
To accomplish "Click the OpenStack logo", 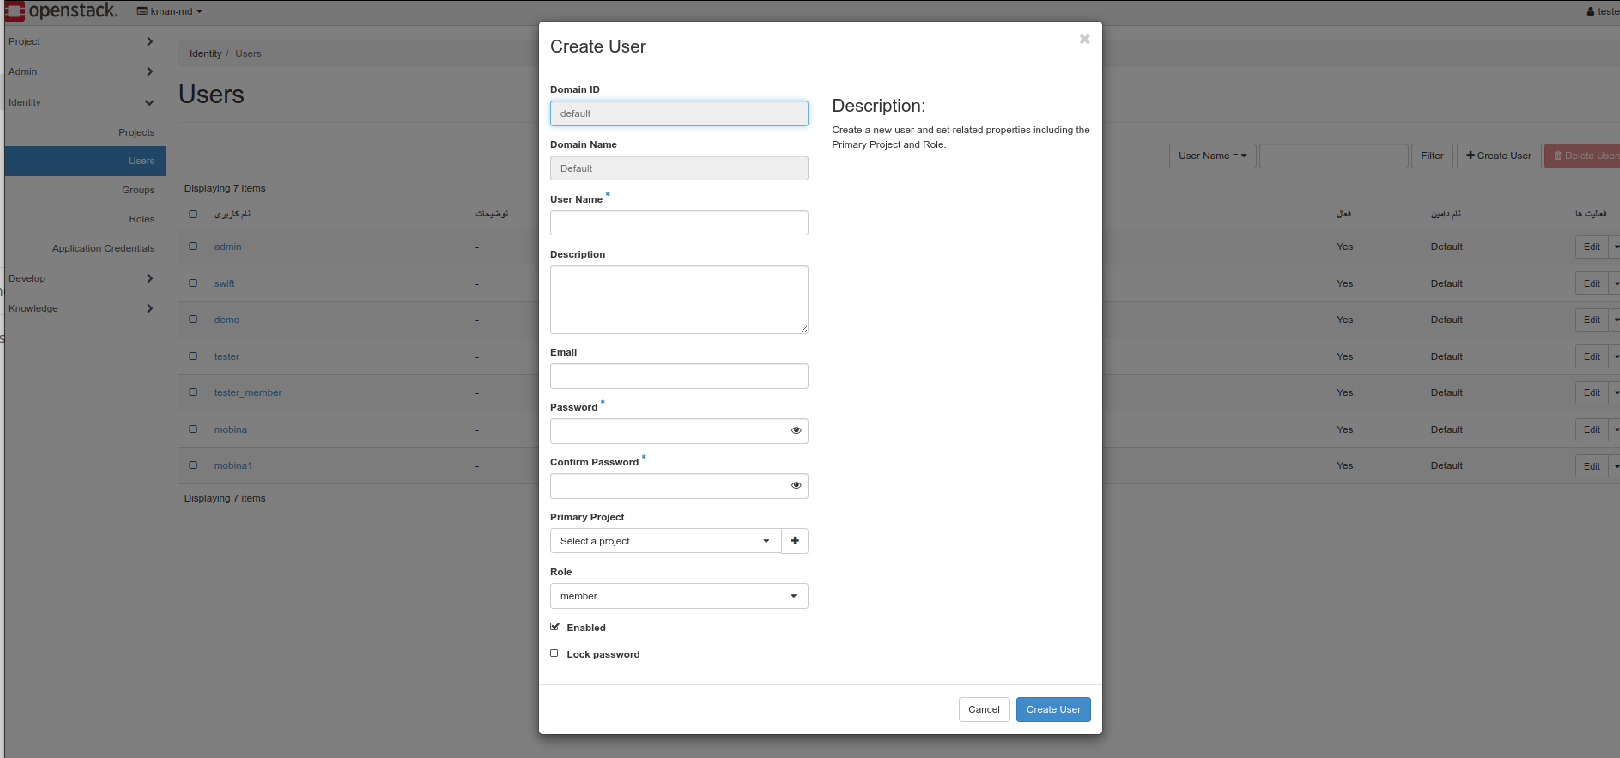I will point(60,11).
